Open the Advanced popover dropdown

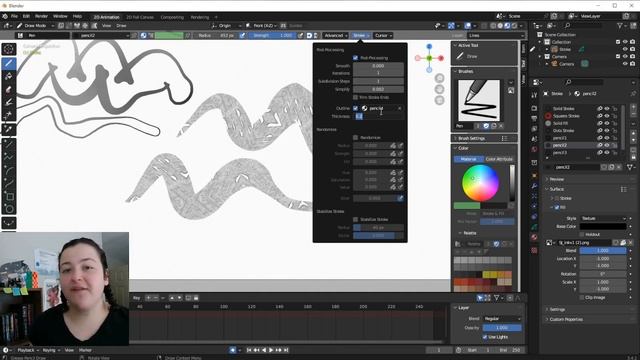[x=336, y=36]
